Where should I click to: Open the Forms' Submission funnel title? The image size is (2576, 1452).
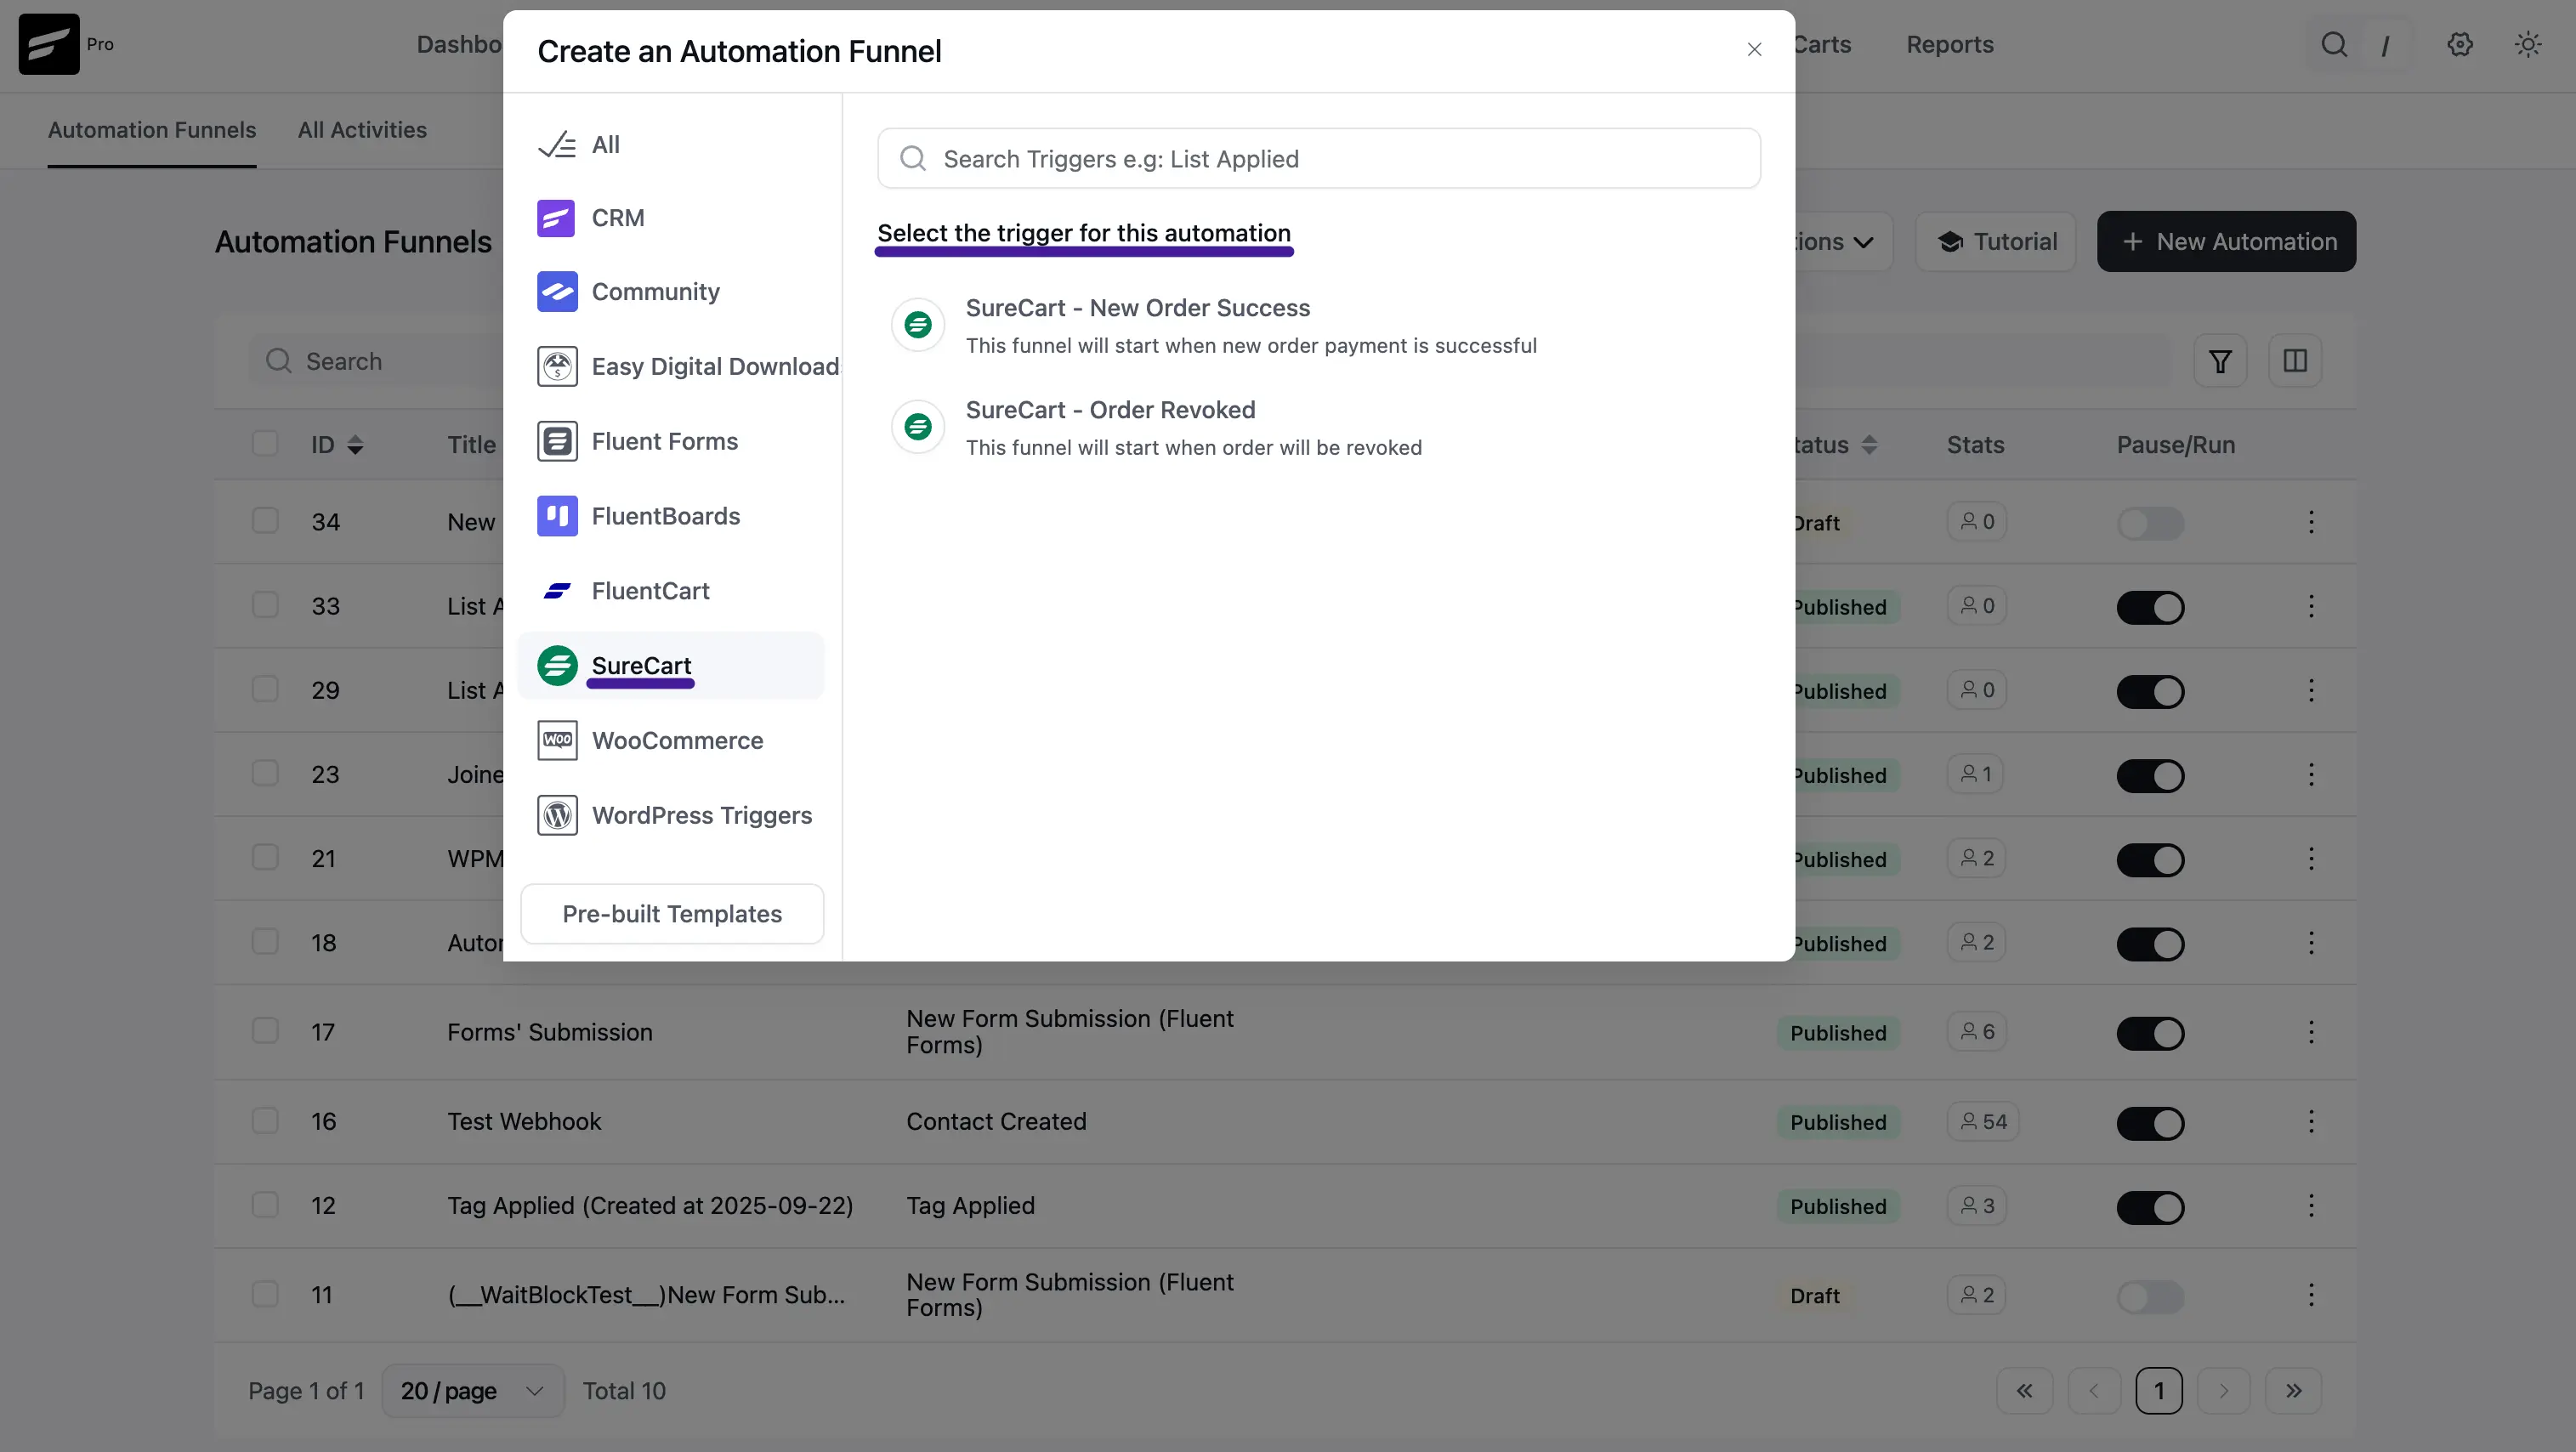coord(550,1032)
